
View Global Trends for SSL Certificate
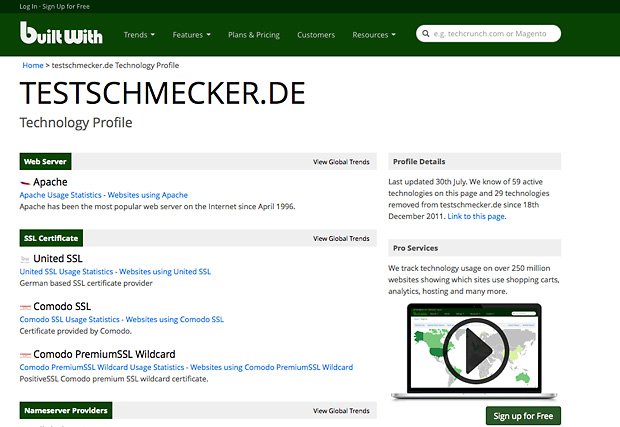pos(341,238)
